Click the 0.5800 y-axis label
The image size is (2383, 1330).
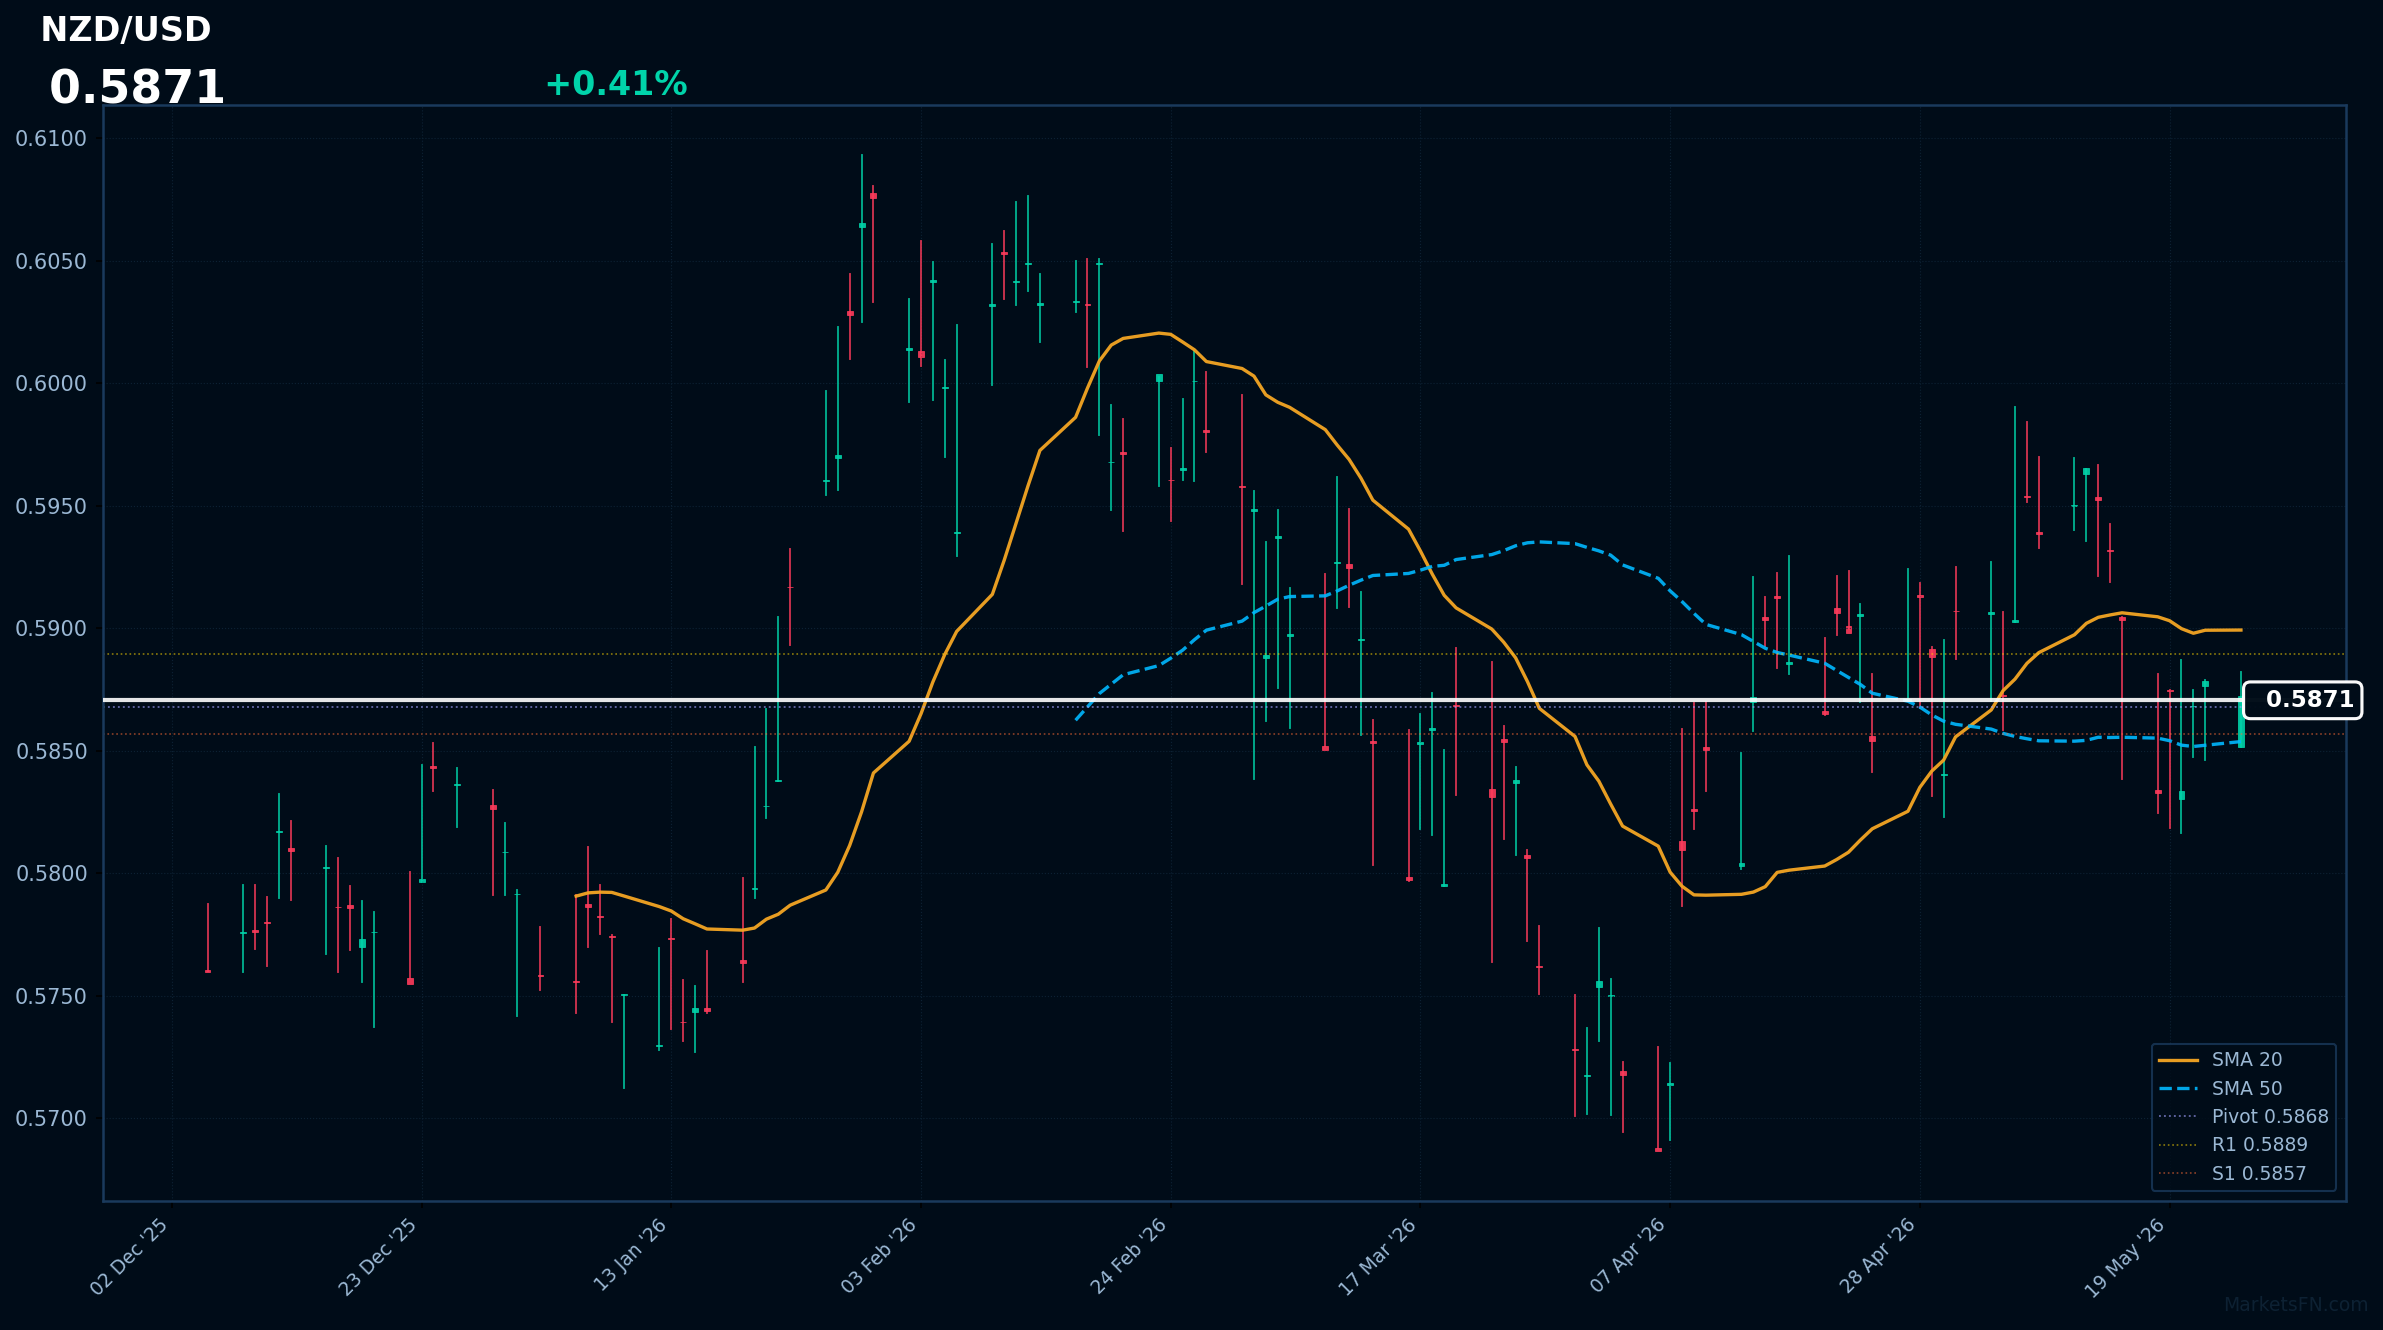coord(51,874)
